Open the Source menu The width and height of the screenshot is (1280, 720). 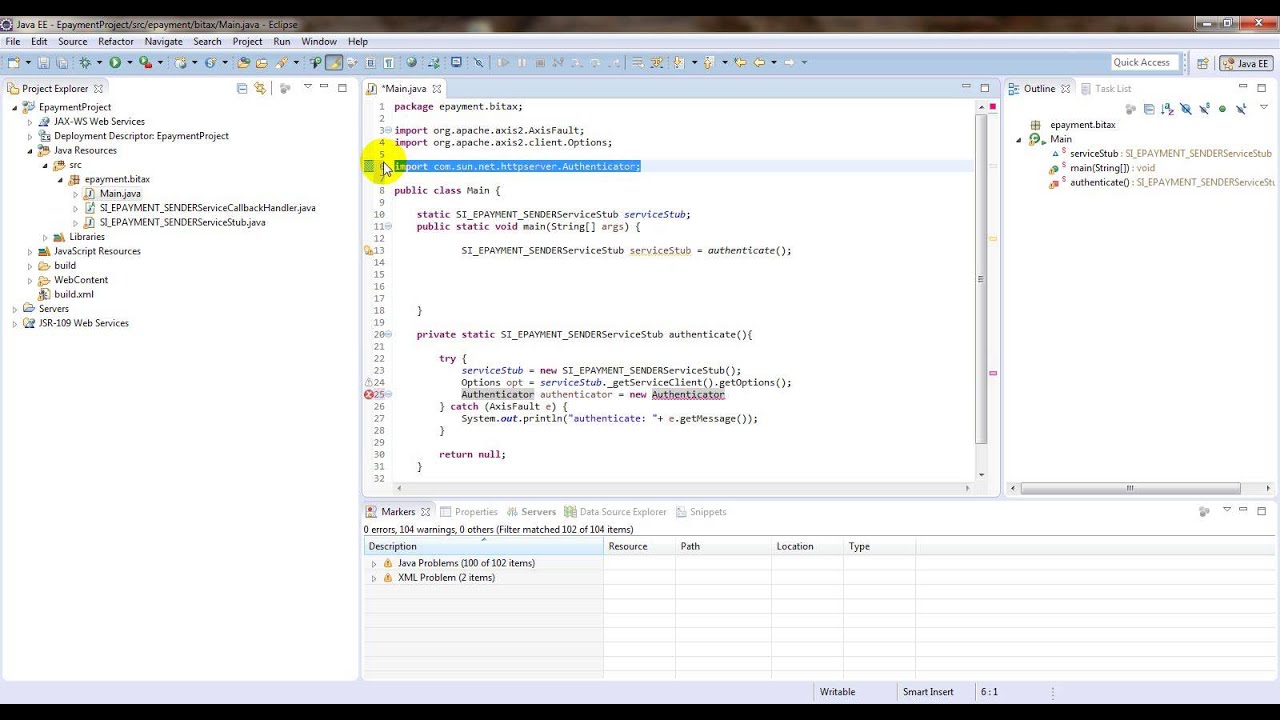pos(72,42)
